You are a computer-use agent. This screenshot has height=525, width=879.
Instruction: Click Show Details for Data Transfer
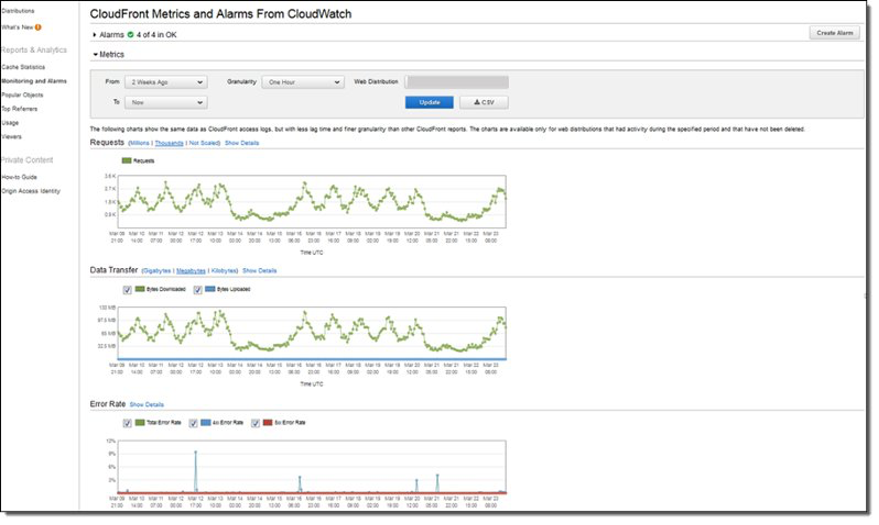(x=260, y=271)
